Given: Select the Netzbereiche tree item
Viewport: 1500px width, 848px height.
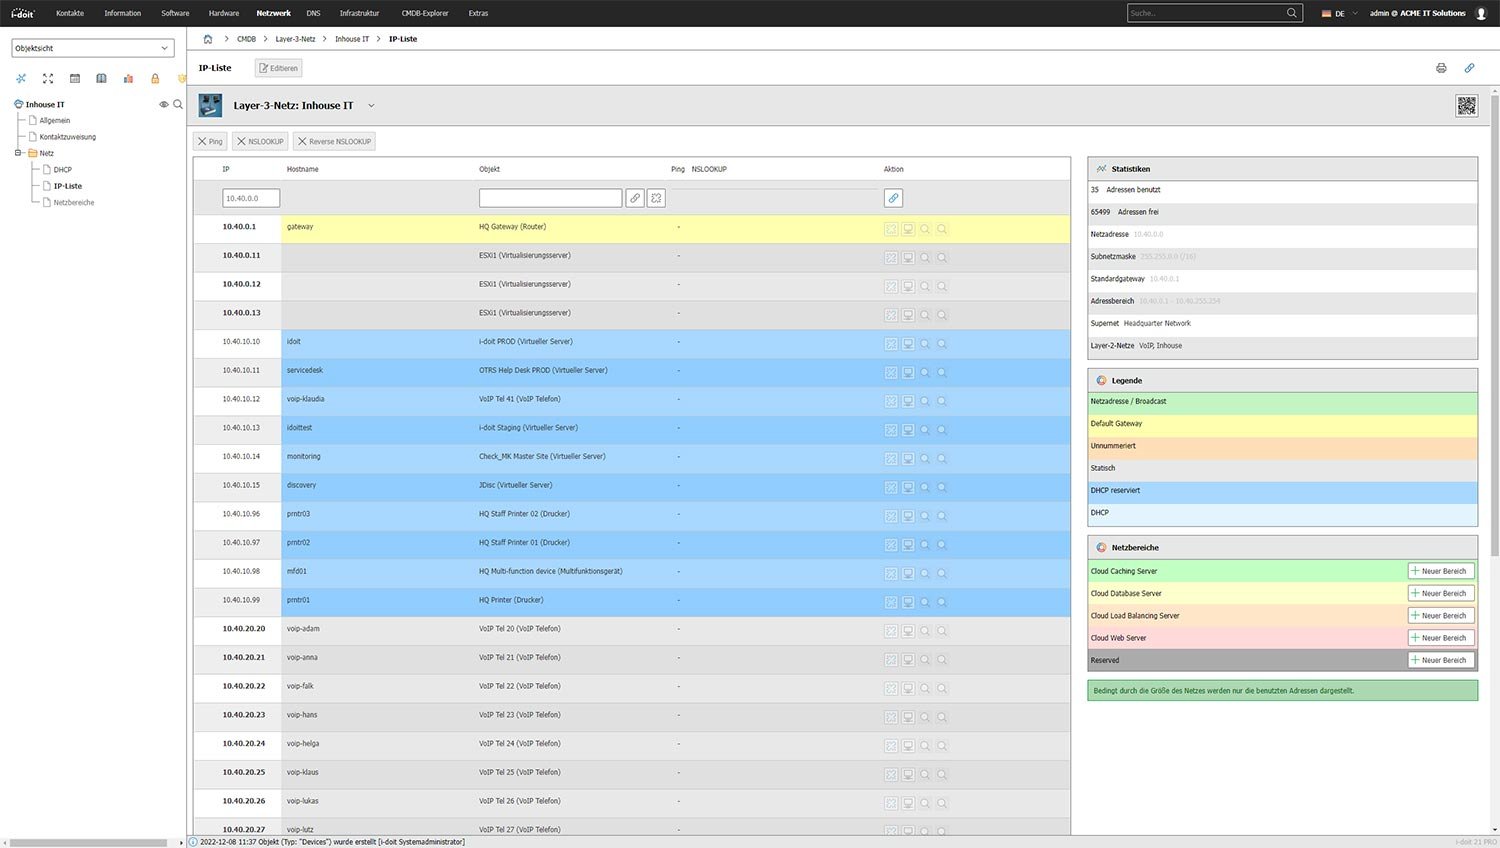Looking at the screenshot, I should (x=74, y=203).
